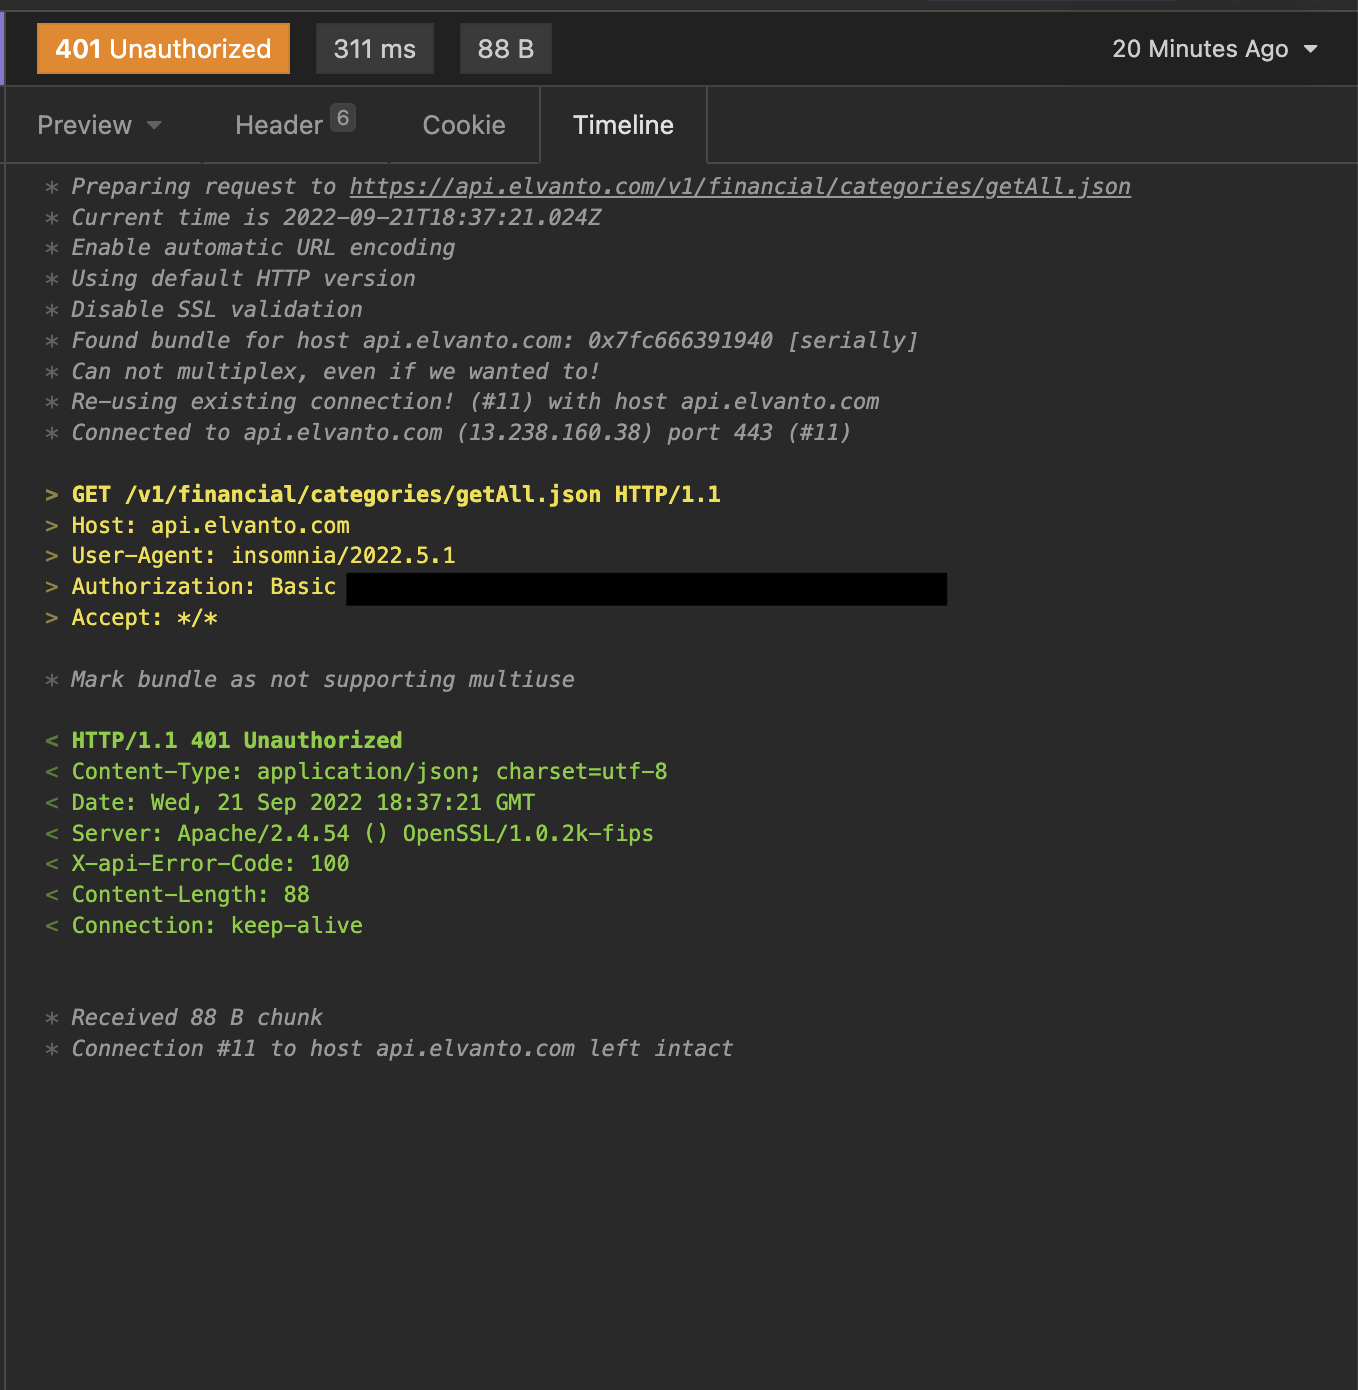Switch to the Preview tab
Screen dimensions: 1358x1390
pyautogui.click(x=85, y=125)
